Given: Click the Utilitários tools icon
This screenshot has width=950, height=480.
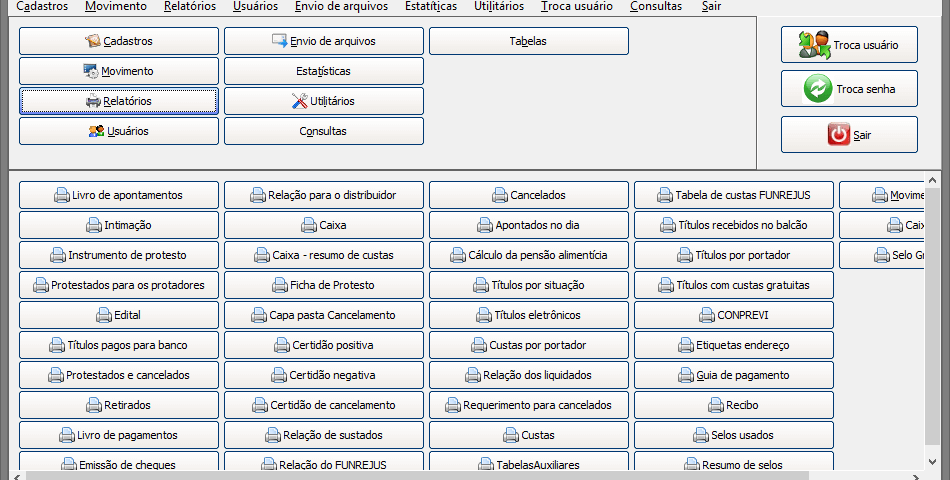Looking at the screenshot, I should point(300,101).
